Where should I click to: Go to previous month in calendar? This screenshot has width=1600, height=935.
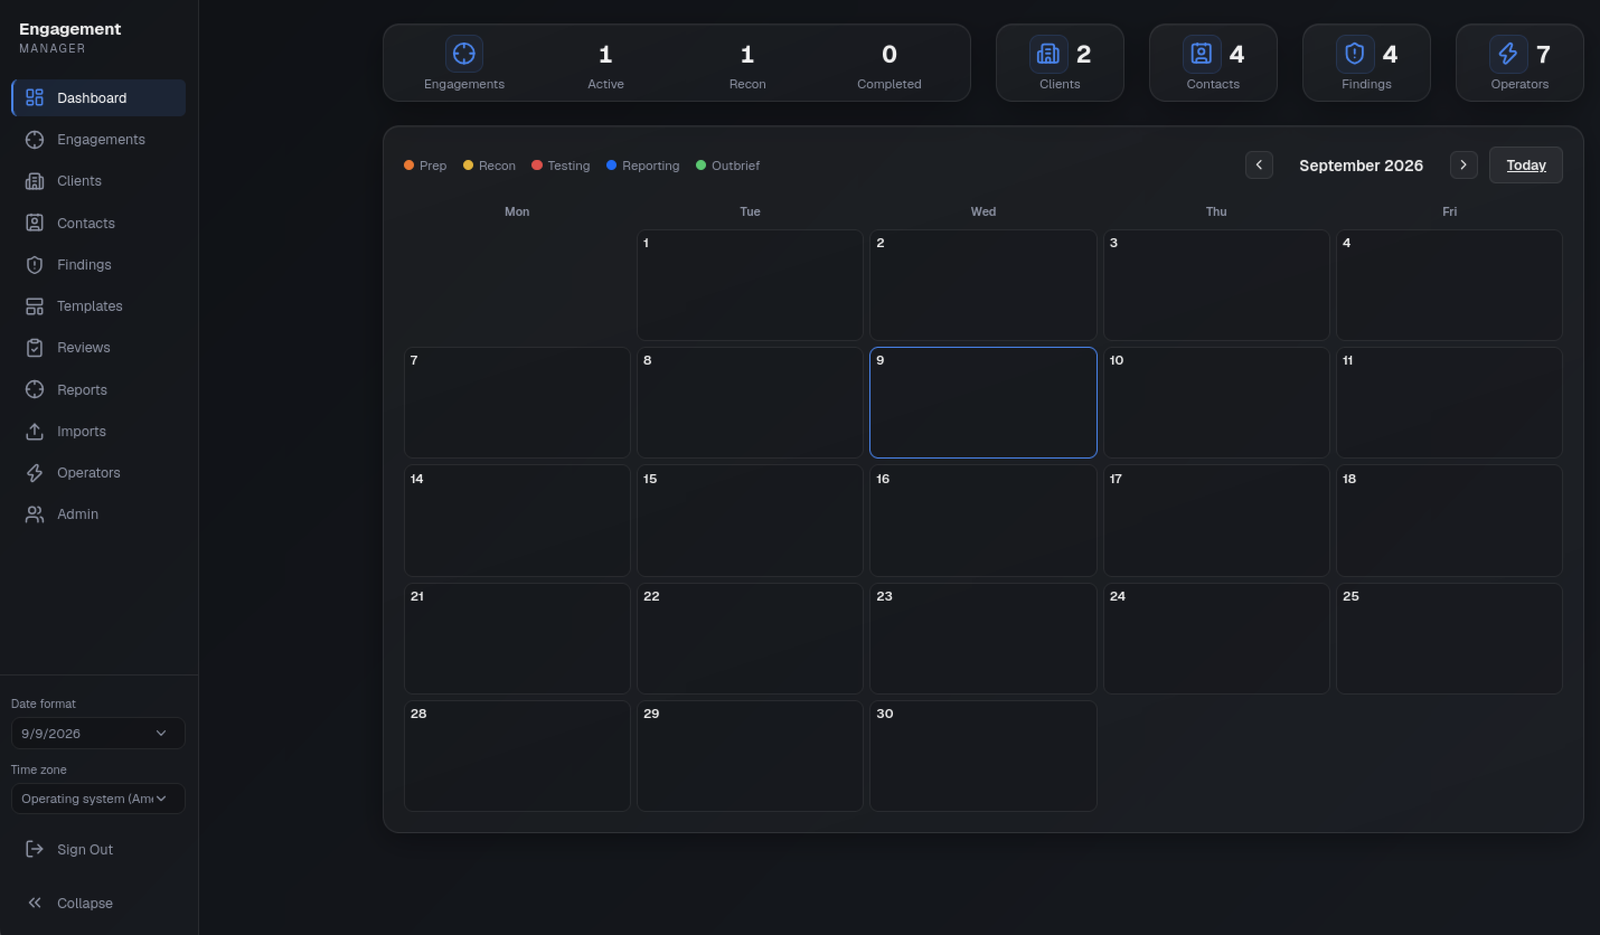(1259, 165)
